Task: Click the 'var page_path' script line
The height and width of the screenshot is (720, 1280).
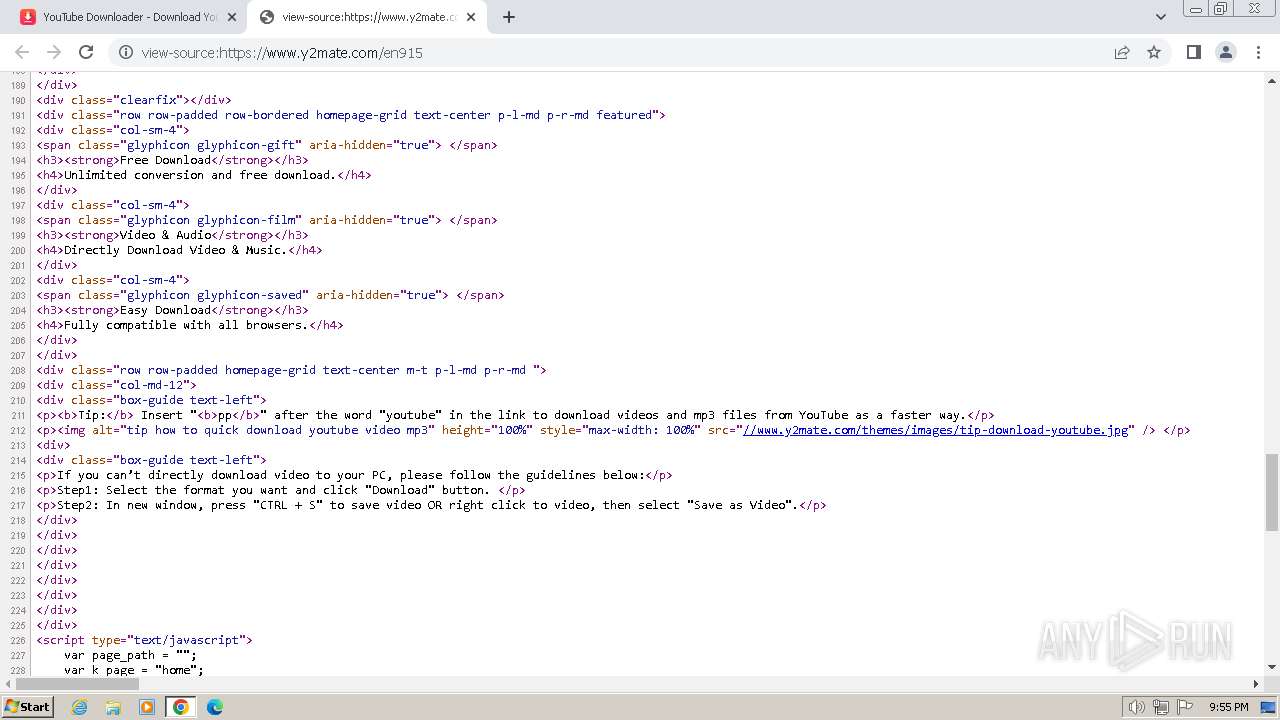Action: point(131,655)
